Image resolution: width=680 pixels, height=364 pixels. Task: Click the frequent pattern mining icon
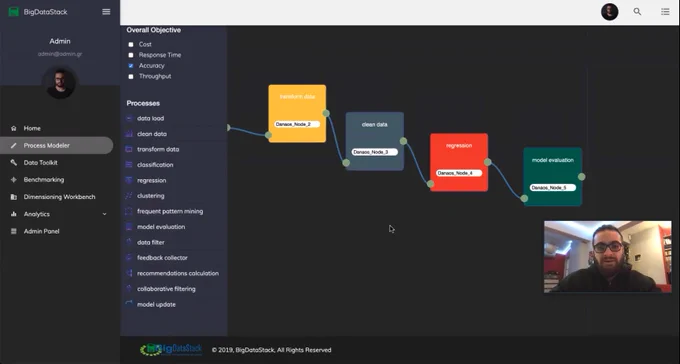coord(129,211)
